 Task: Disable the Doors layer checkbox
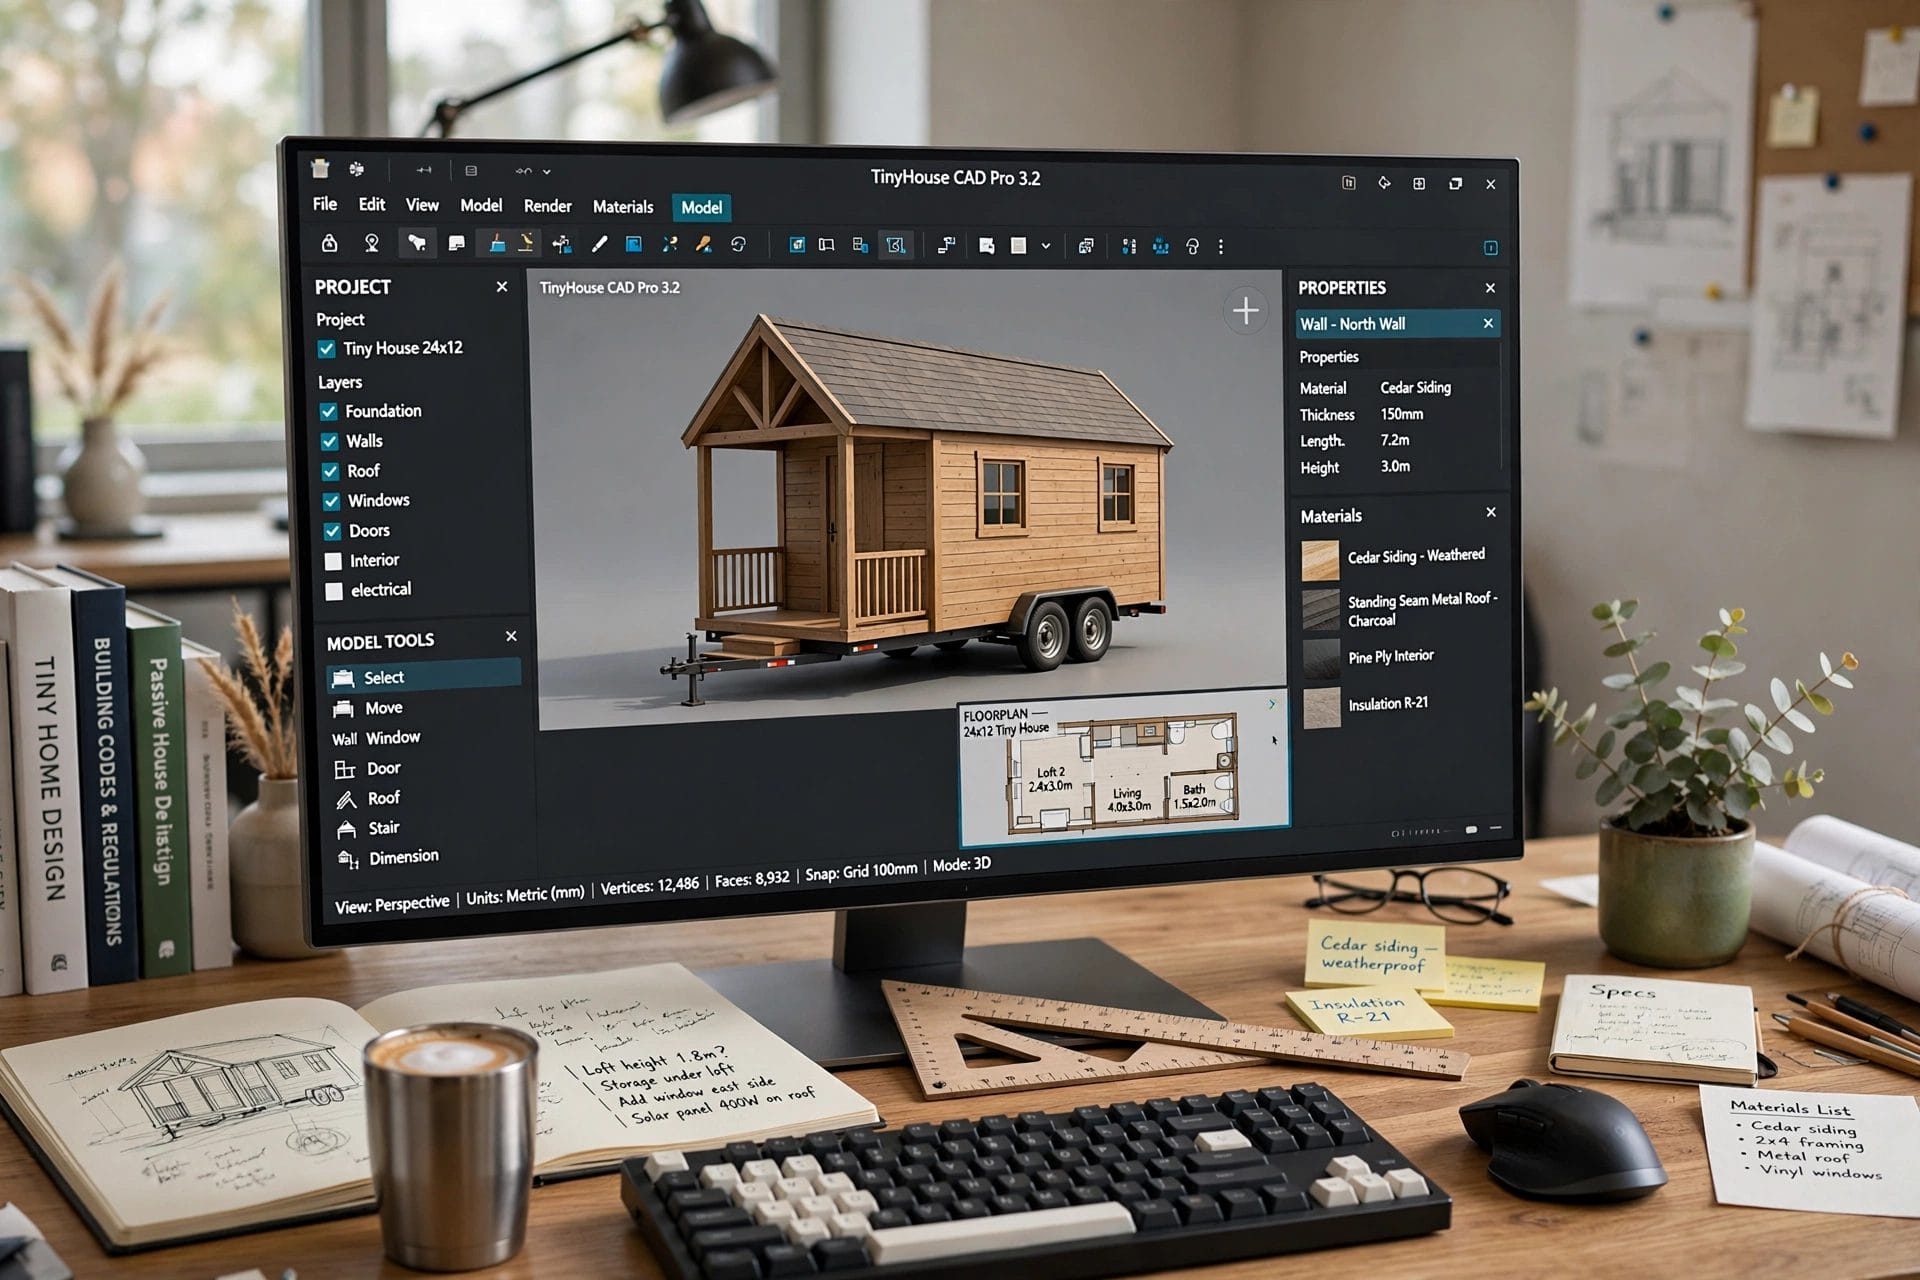(x=332, y=531)
